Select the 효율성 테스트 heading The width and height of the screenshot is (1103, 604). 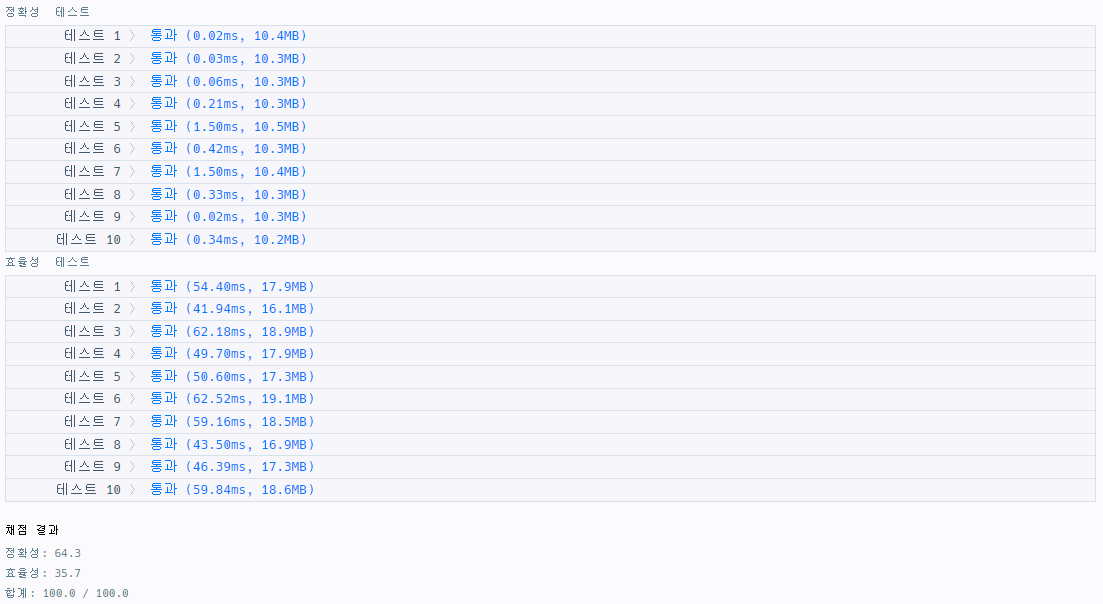click(x=48, y=262)
